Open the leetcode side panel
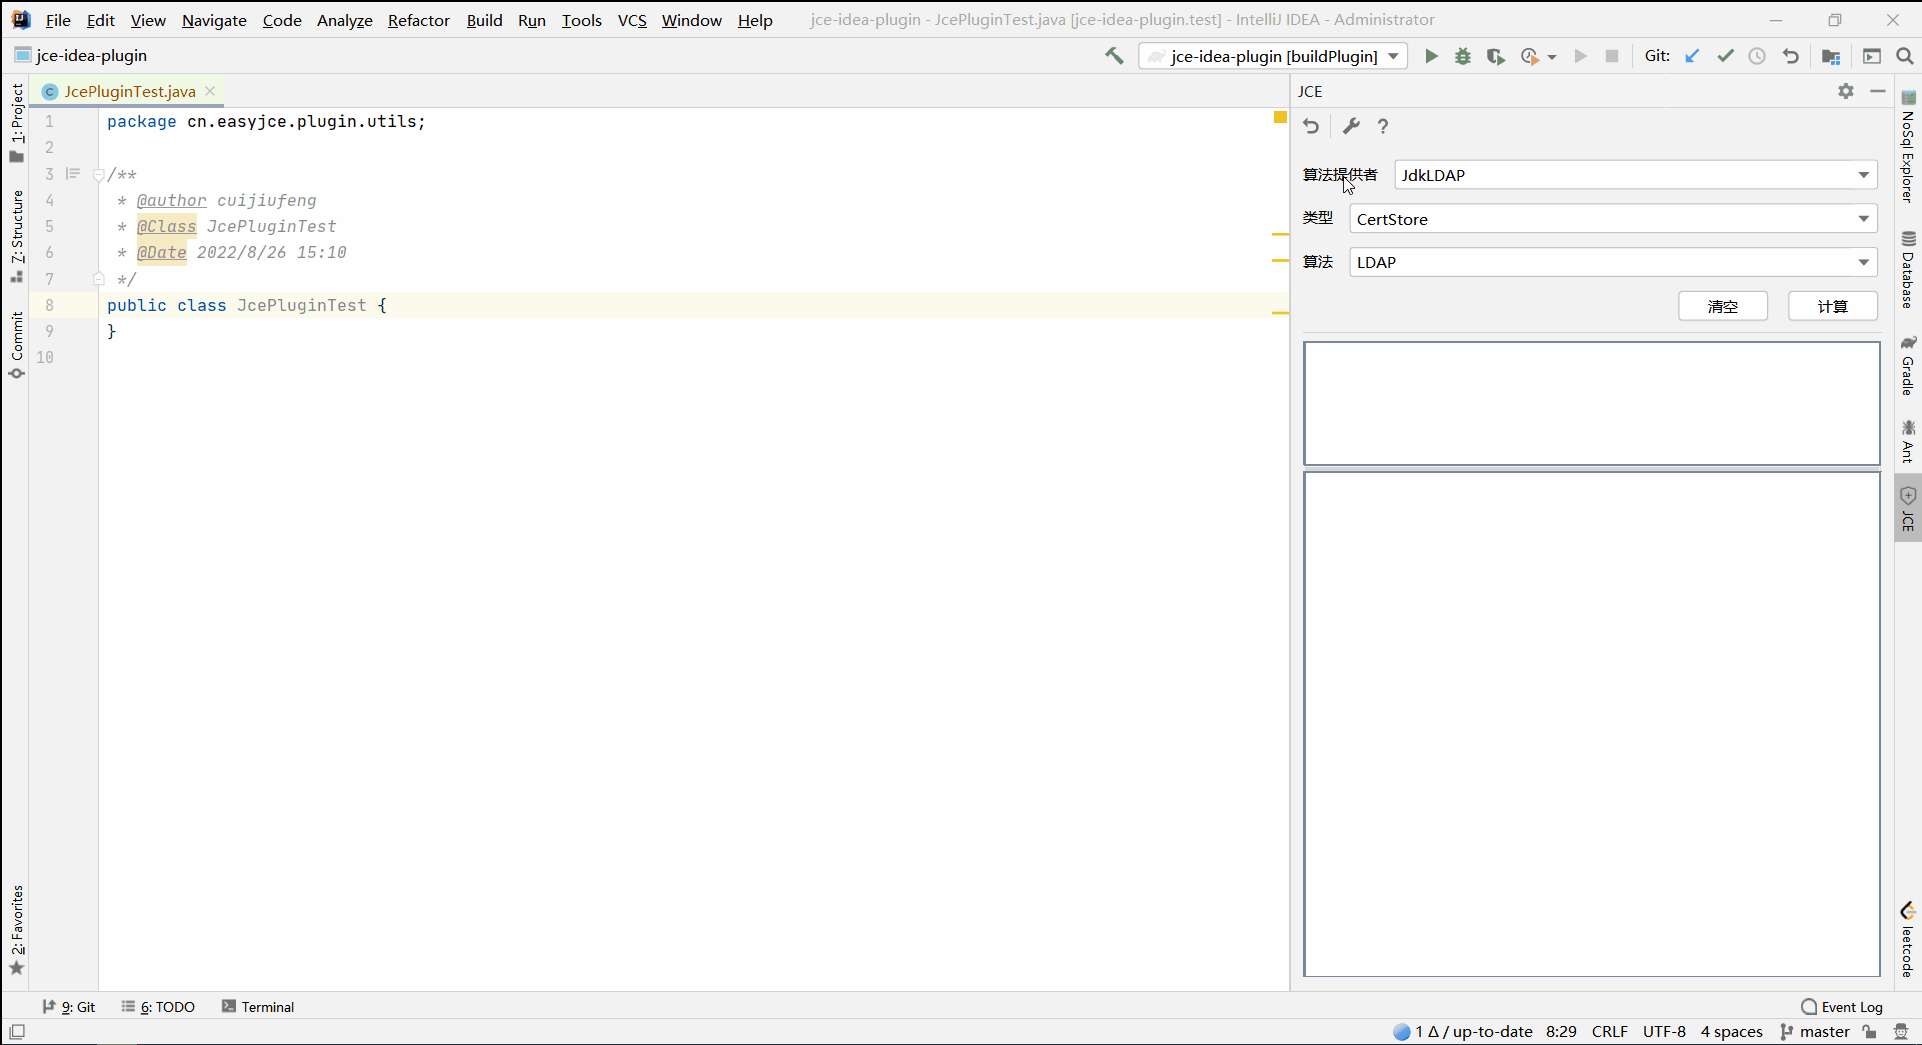This screenshot has width=1922, height=1045. tap(1908, 940)
